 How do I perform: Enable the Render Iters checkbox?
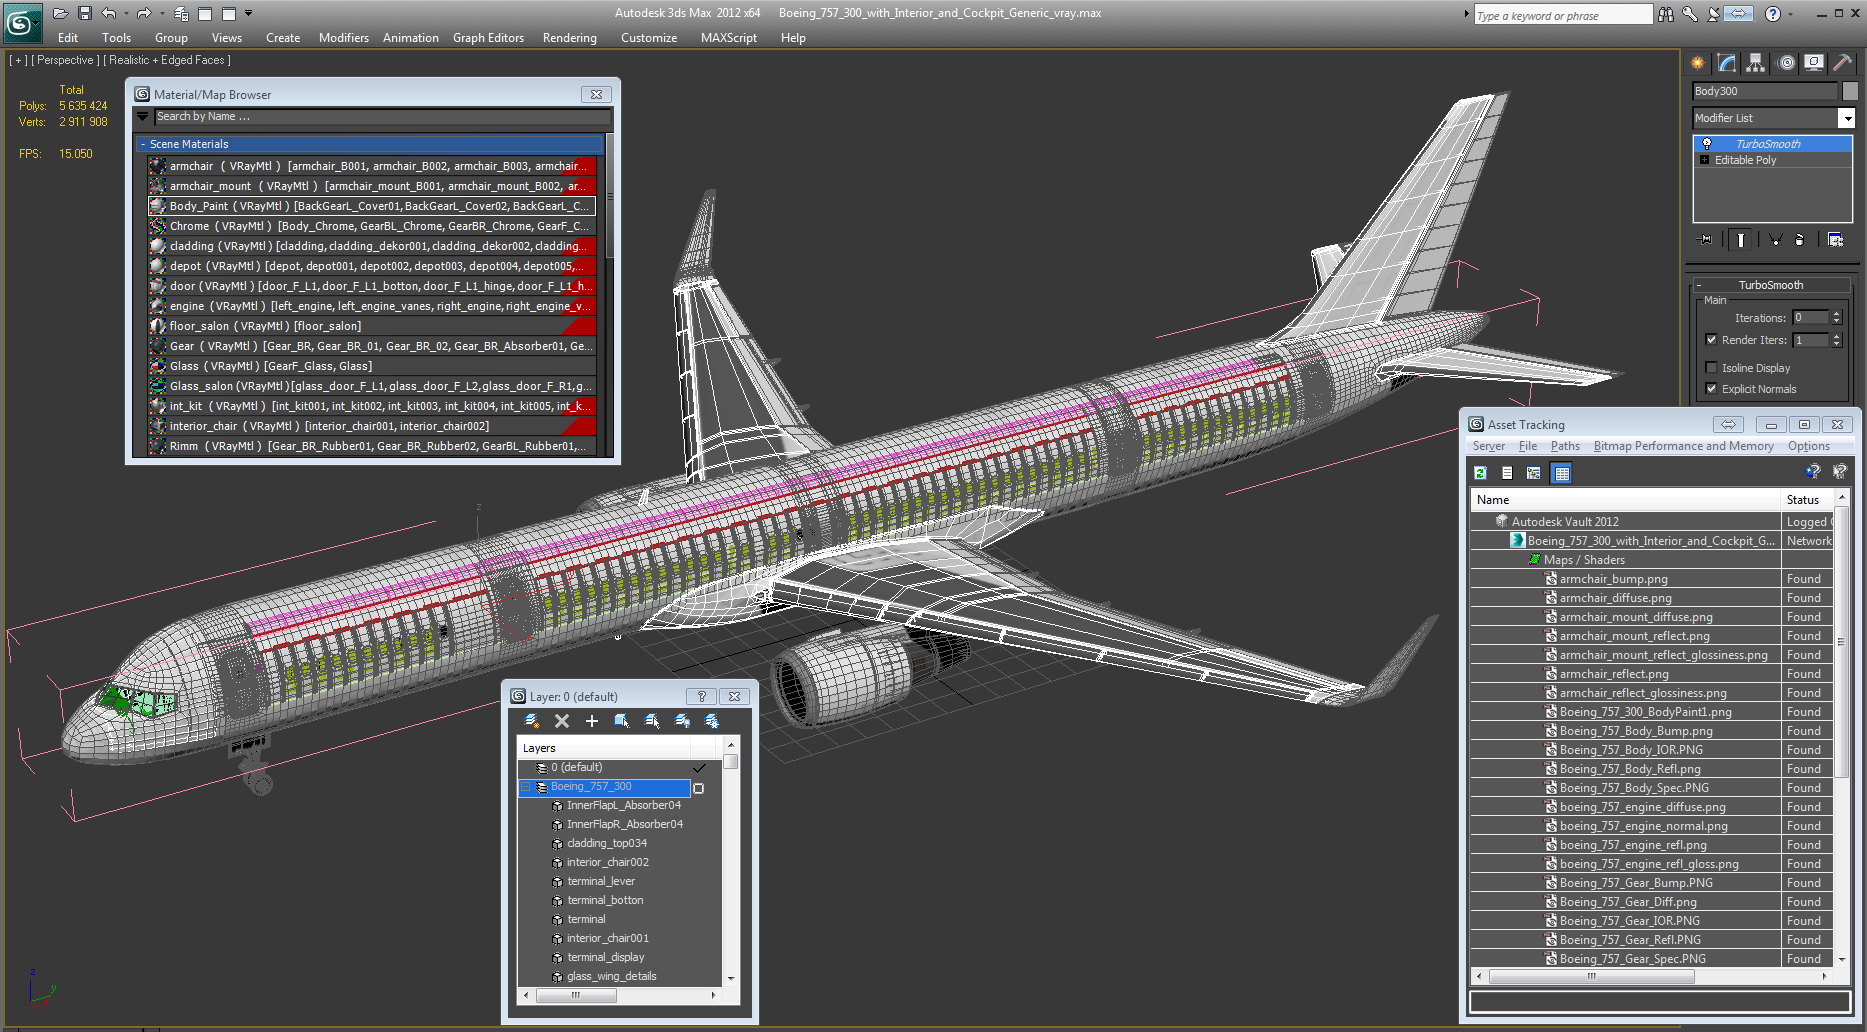[x=1711, y=340]
